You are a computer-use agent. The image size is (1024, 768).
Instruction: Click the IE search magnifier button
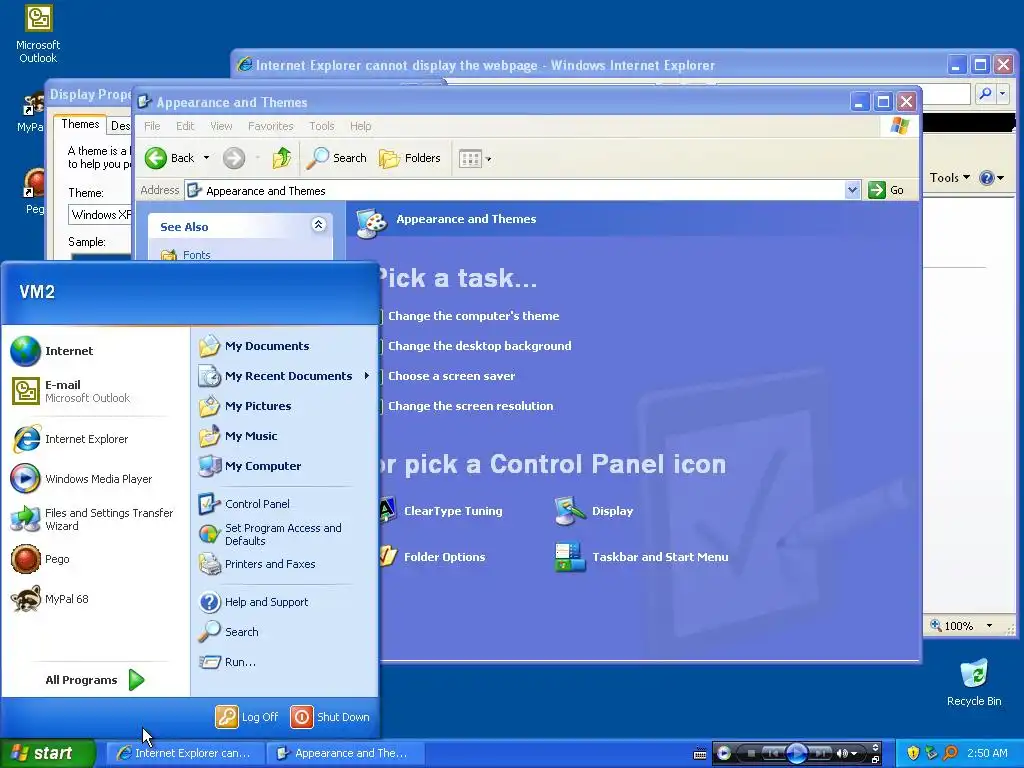point(985,94)
